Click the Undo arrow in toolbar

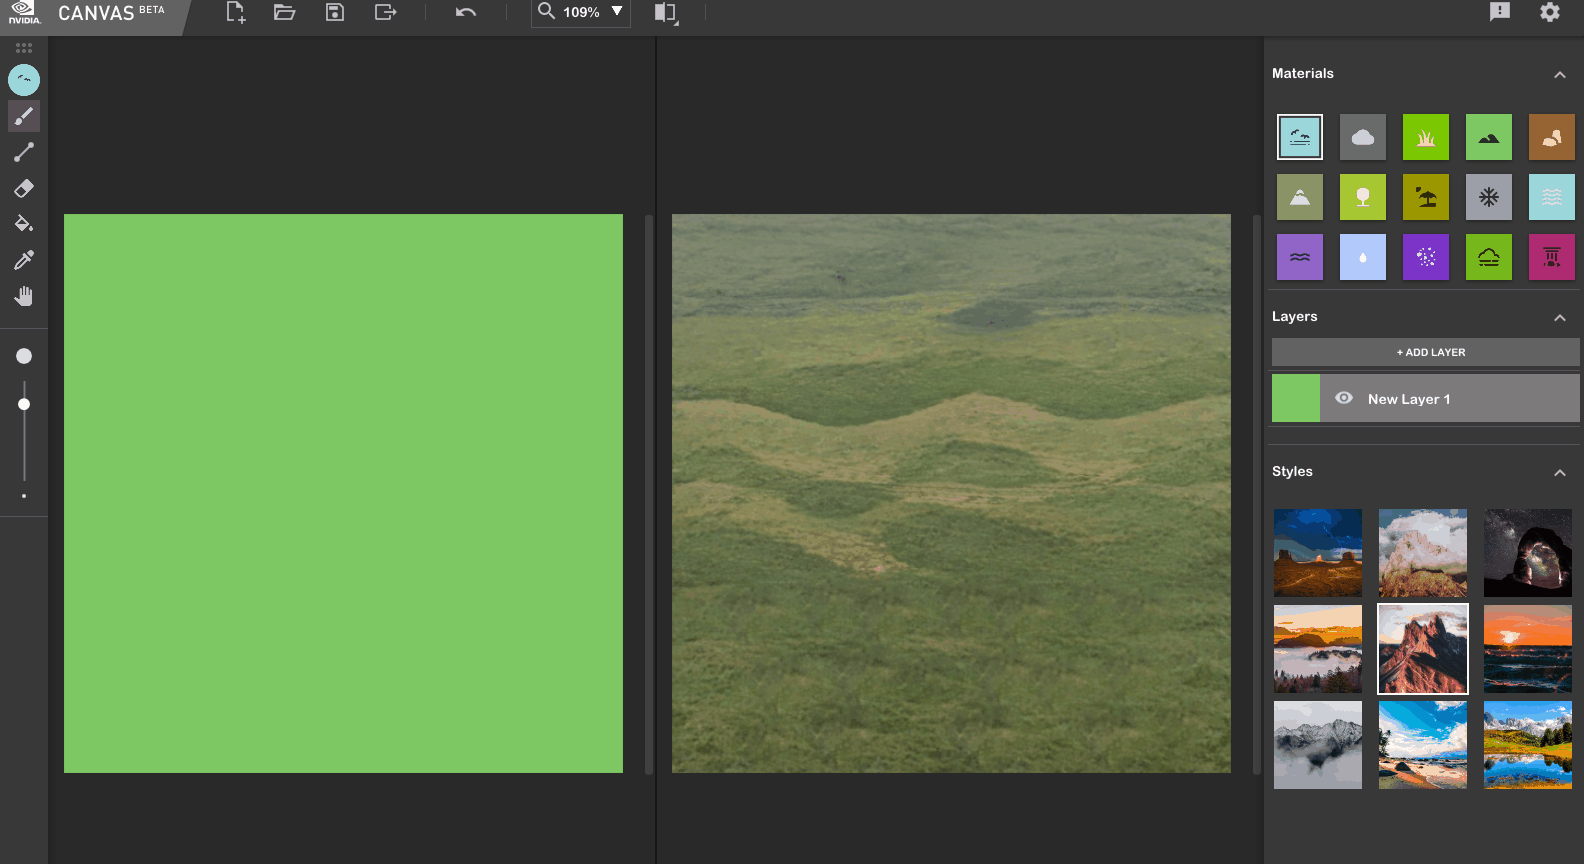coord(465,12)
